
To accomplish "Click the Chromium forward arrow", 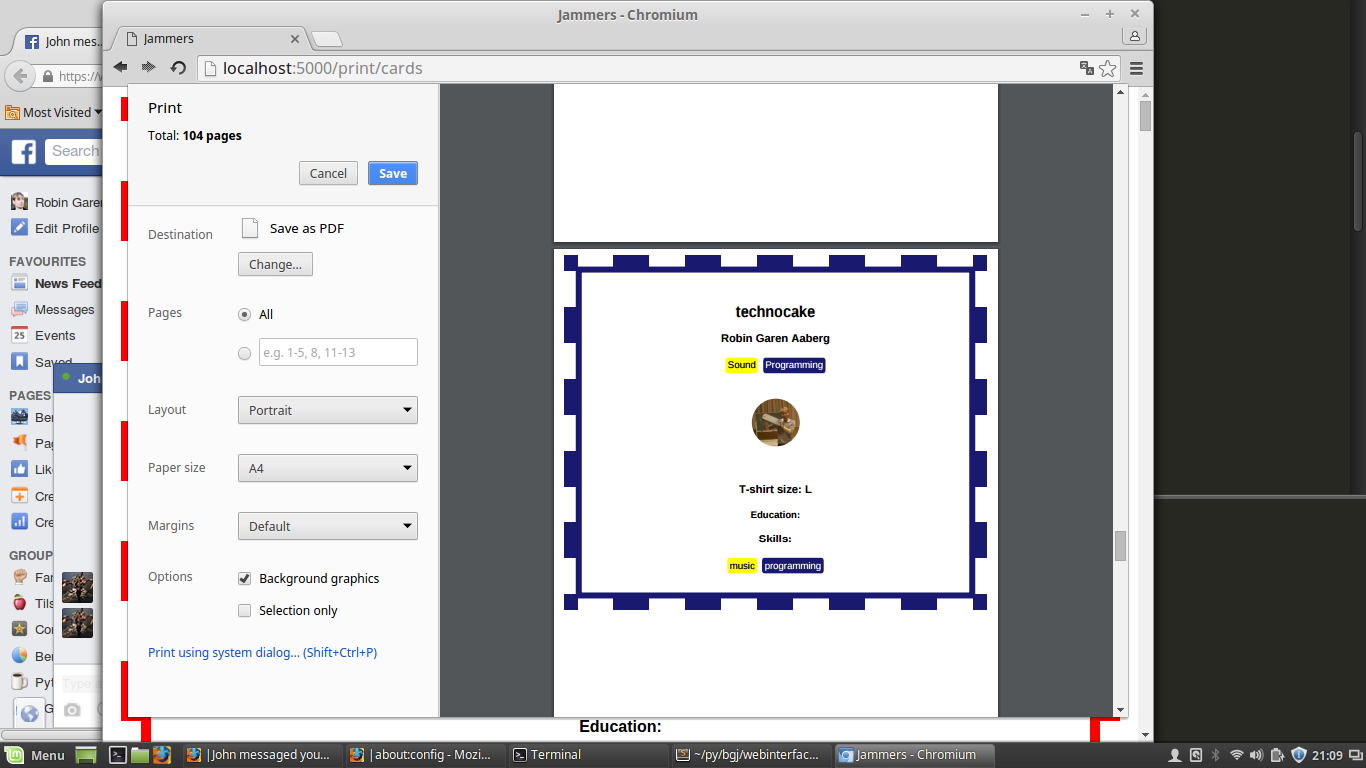I will pyautogui.click(x=149, y=67).
